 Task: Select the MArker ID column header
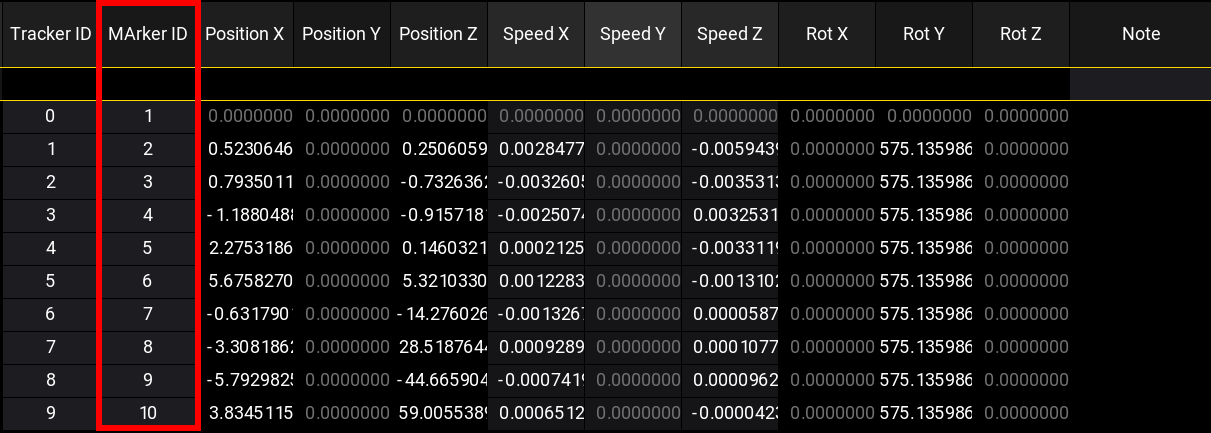(148, 34)
